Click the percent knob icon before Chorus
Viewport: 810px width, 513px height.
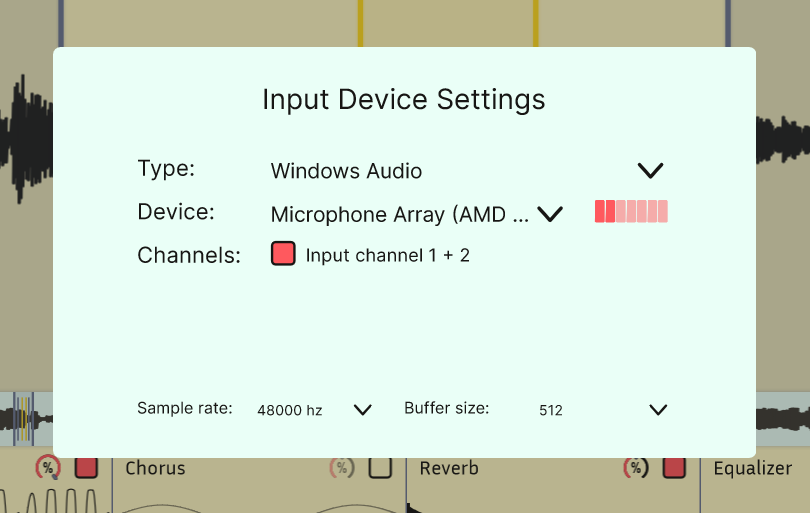click(48, 468)
